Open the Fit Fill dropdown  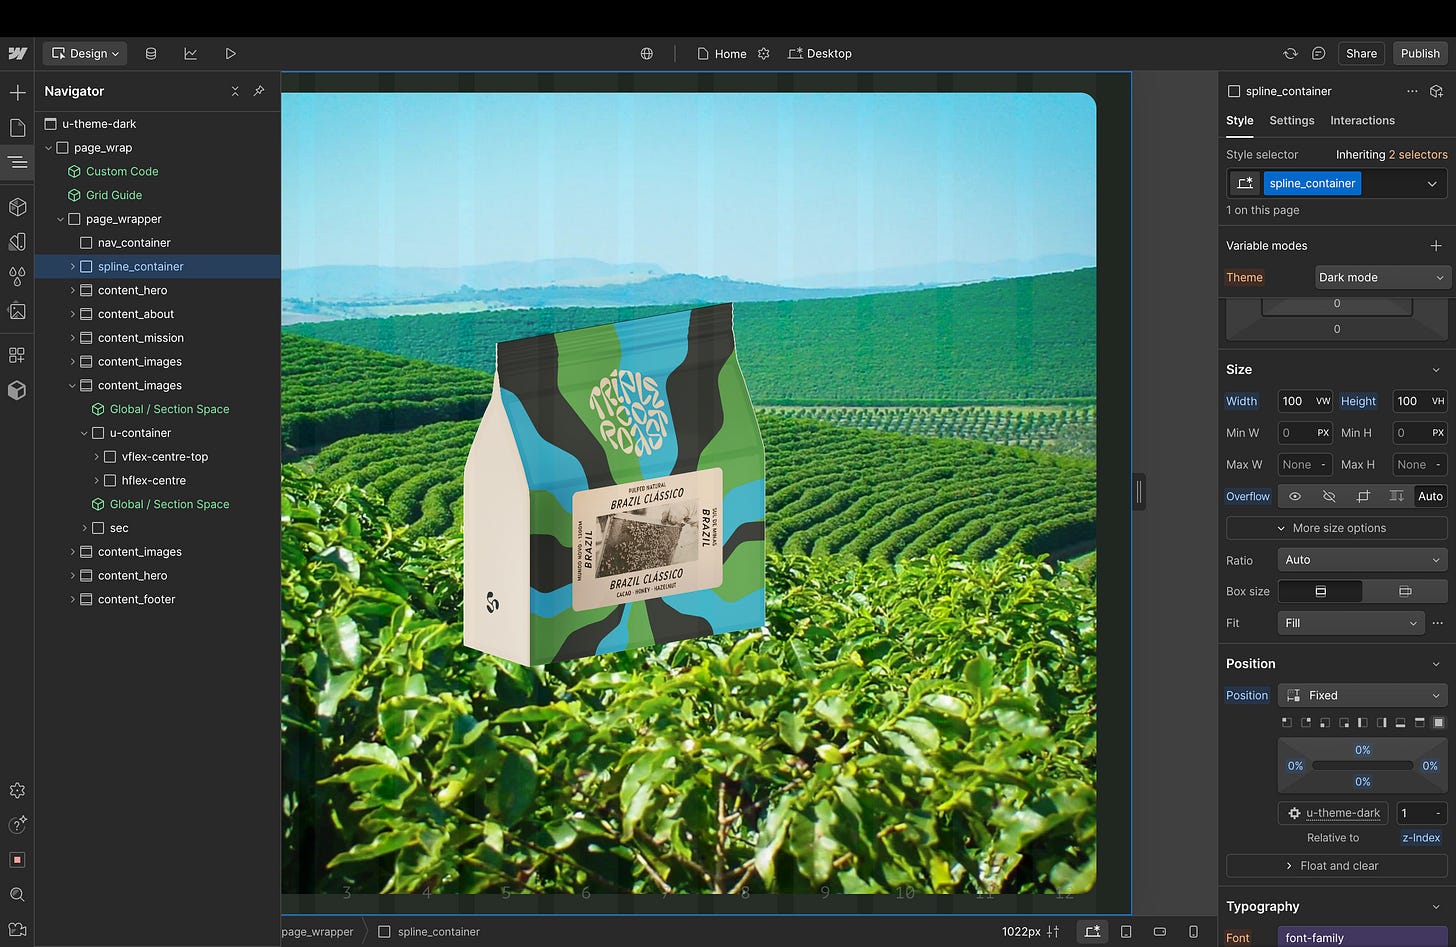[x=1351, y=623]
